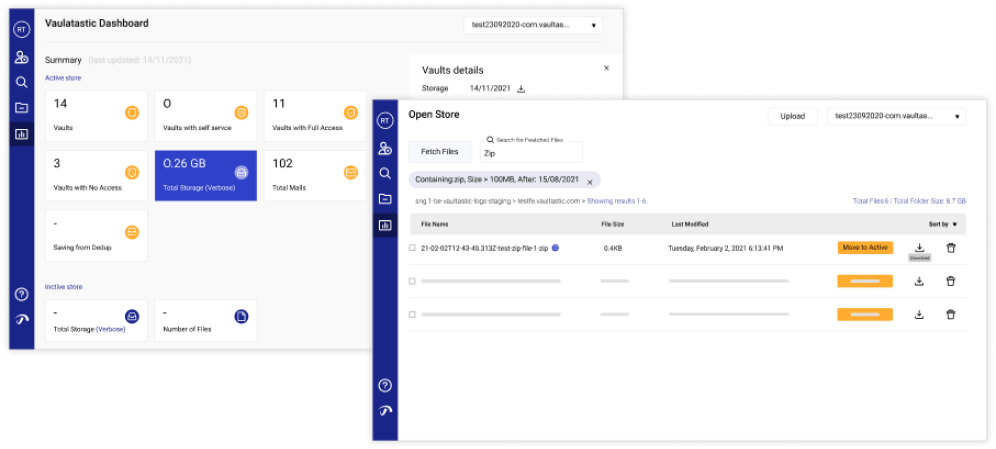This screenshot has height=449, width=996.
Task: Expand the account dropdown on Dashboard header
Action: tap(532, 25)
